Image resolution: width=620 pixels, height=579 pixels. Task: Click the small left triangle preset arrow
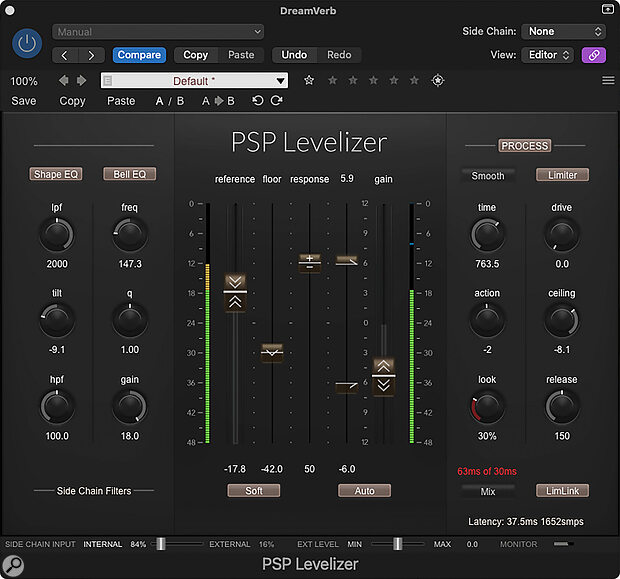(x=63, y=81)
